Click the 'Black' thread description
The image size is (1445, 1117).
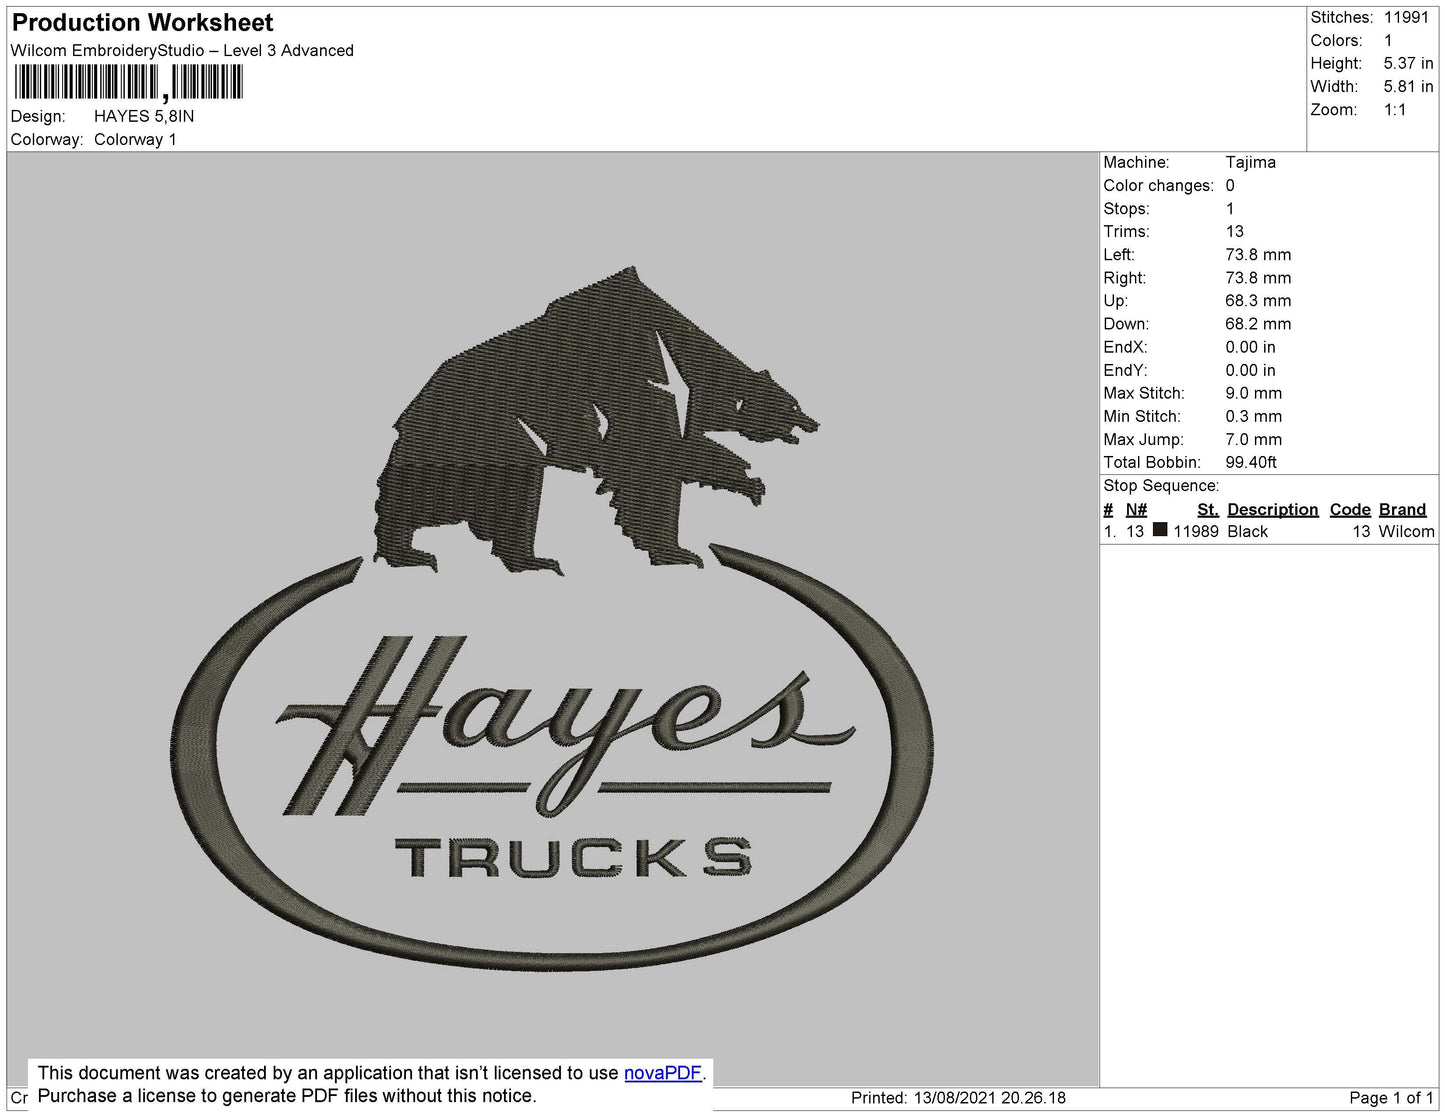pyautogui.click(x=1247, y=531)
